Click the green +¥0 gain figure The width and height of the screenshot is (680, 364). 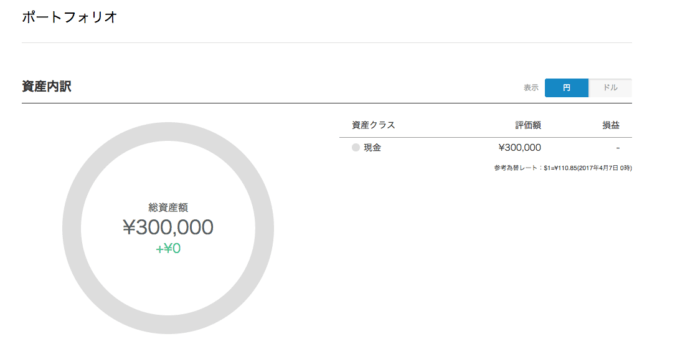pos(168,249)
